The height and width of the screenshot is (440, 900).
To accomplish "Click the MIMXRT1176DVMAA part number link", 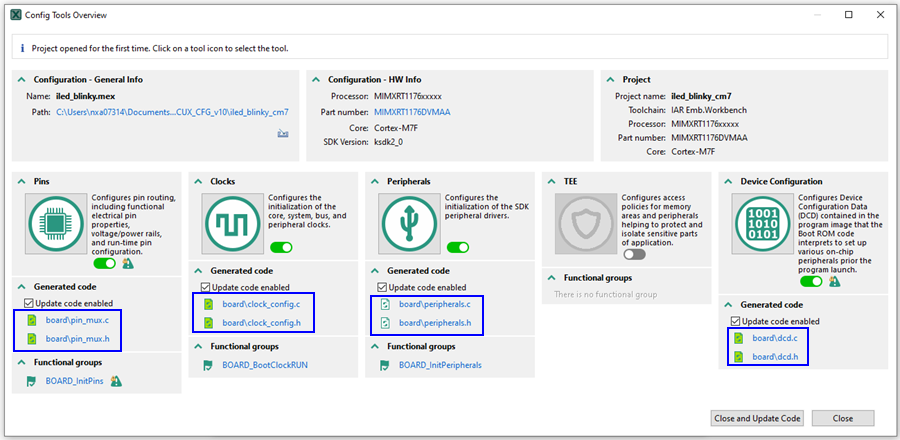I will 410,112.
